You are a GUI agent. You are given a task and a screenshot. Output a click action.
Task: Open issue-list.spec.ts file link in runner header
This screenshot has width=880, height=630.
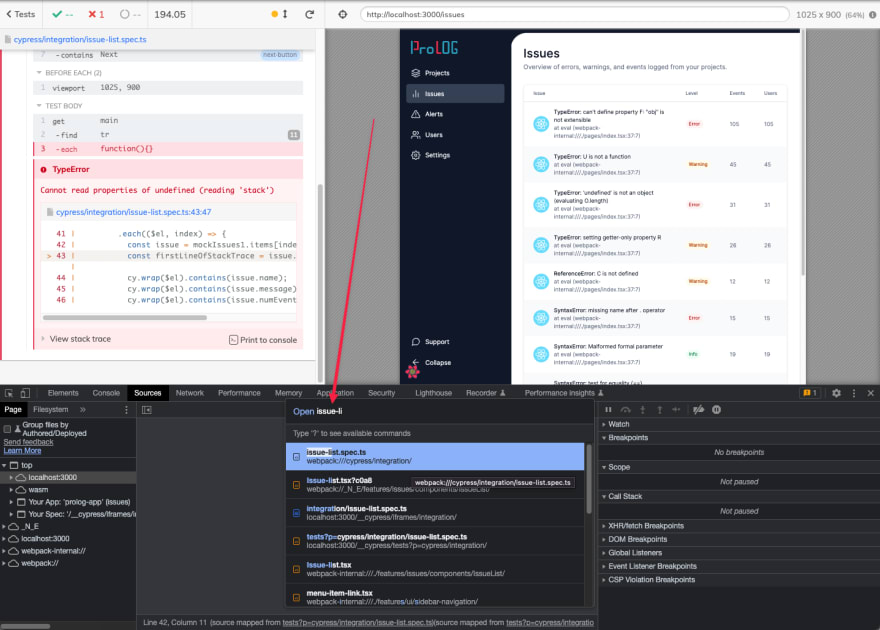[x=80, y=39]
